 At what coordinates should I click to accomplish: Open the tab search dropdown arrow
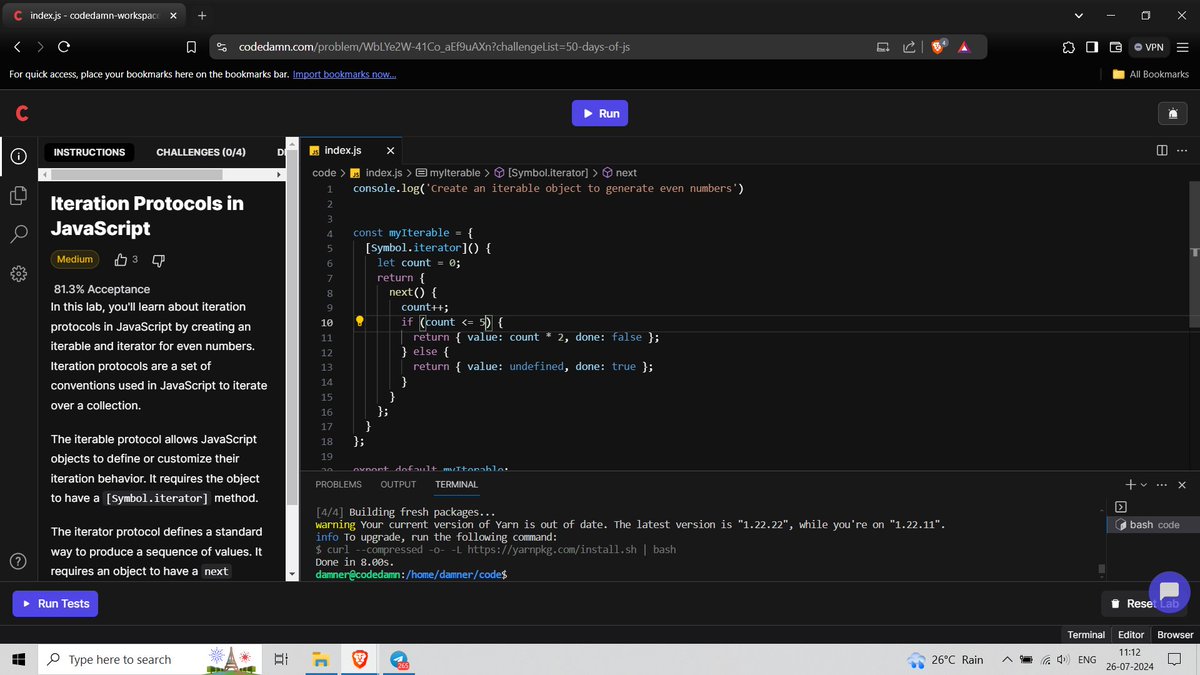[1078, 15]
